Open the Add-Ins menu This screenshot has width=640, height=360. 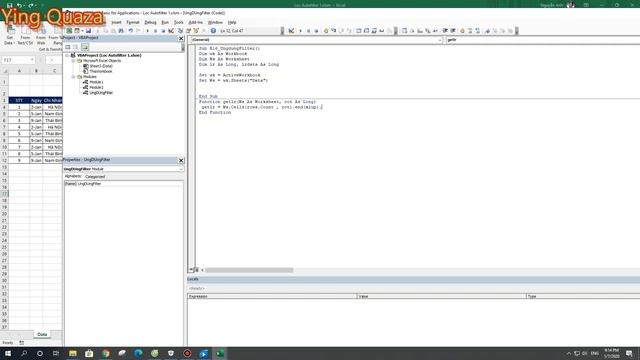pos(196,22)
